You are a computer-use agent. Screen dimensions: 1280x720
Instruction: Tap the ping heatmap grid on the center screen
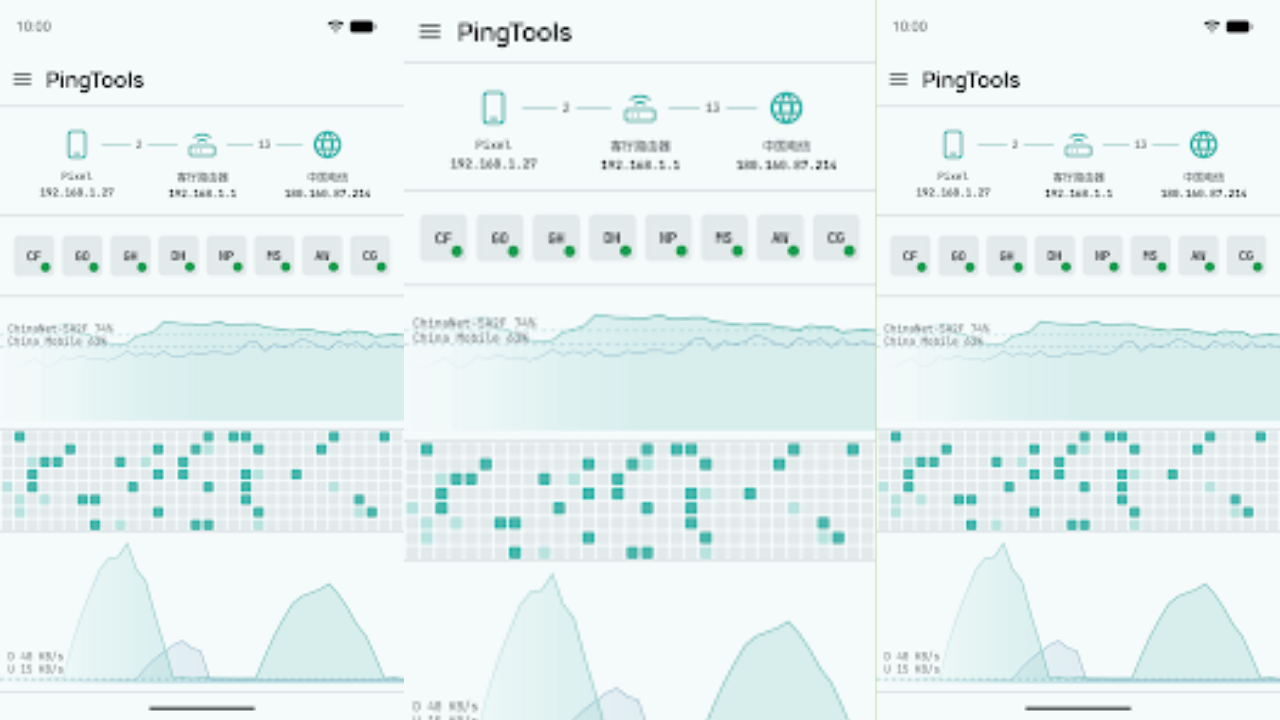(640, 501)
